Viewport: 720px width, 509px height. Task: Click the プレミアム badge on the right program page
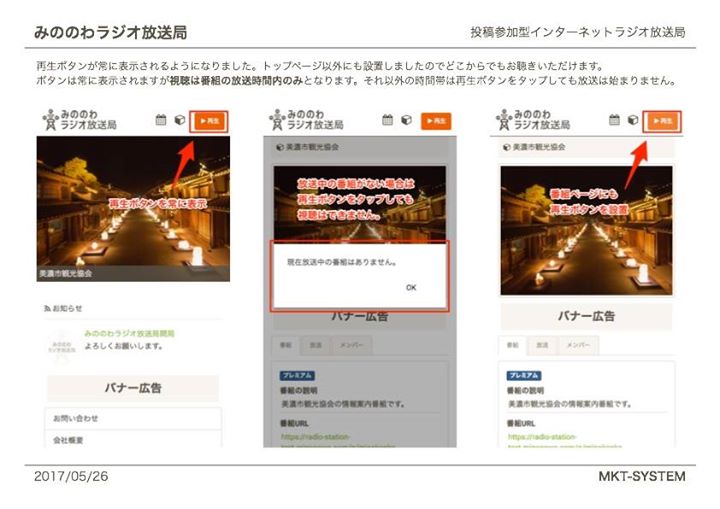coord(524,375)
